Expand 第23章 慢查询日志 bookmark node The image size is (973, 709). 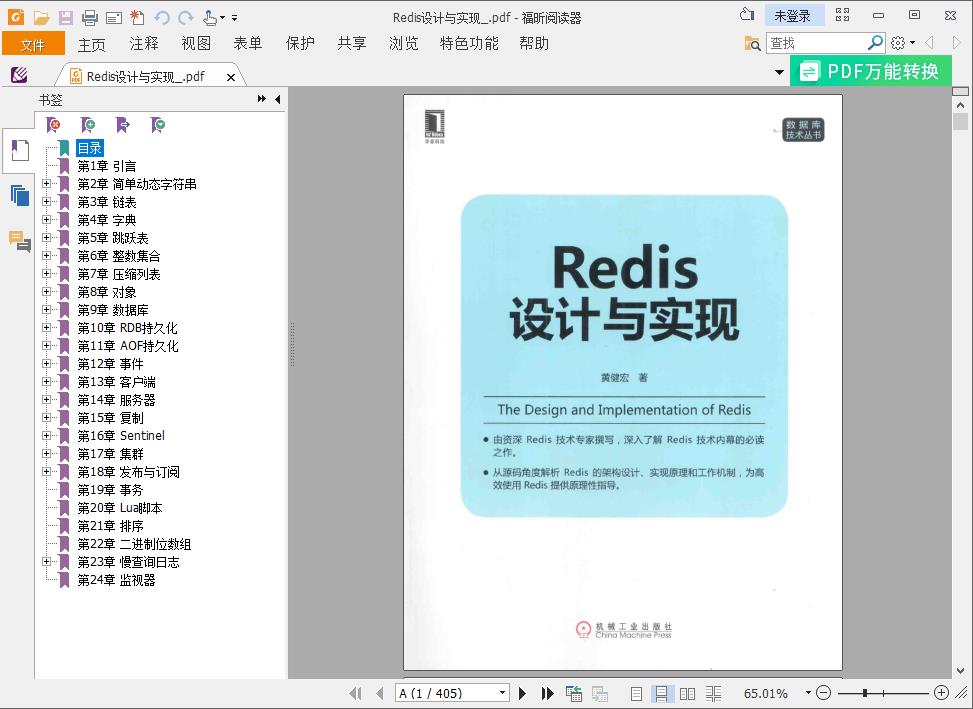pyautogui.click(x=46, y=561)
